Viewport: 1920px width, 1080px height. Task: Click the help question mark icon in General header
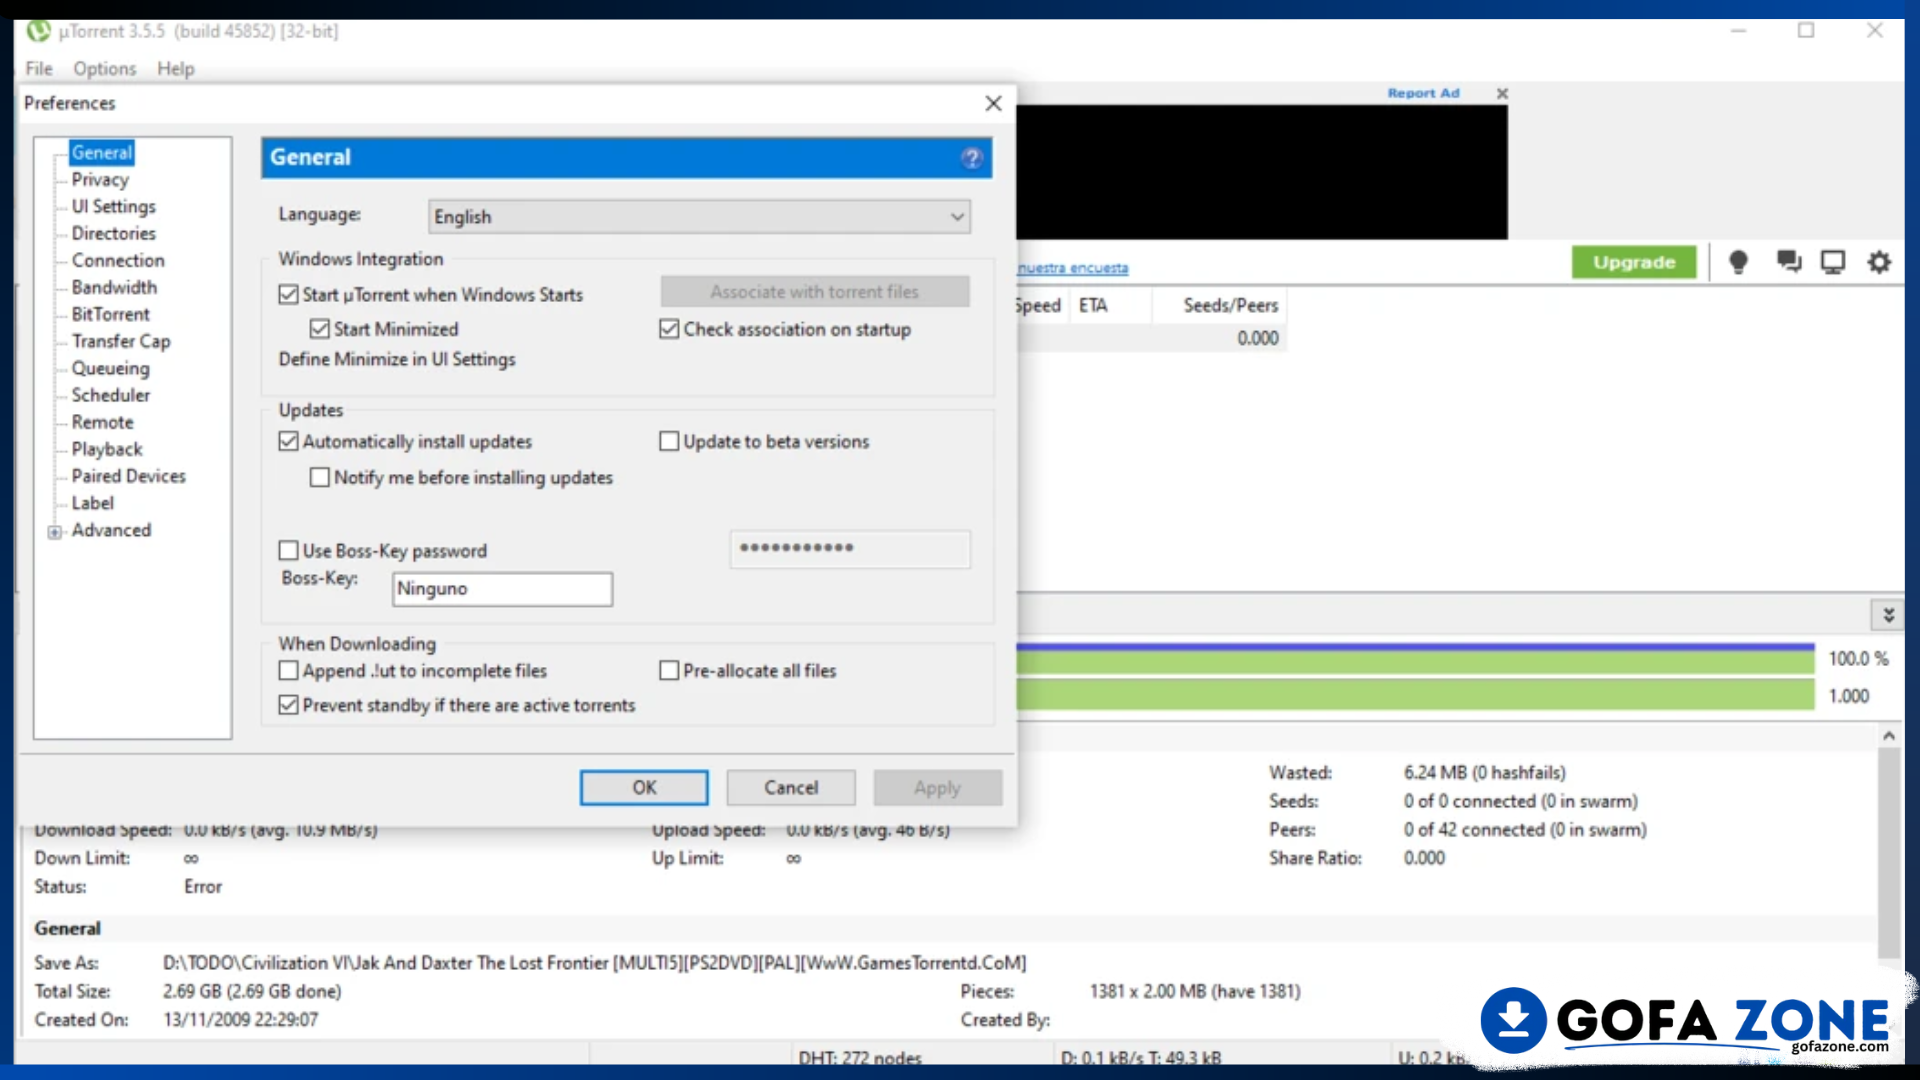coord(971,158)
